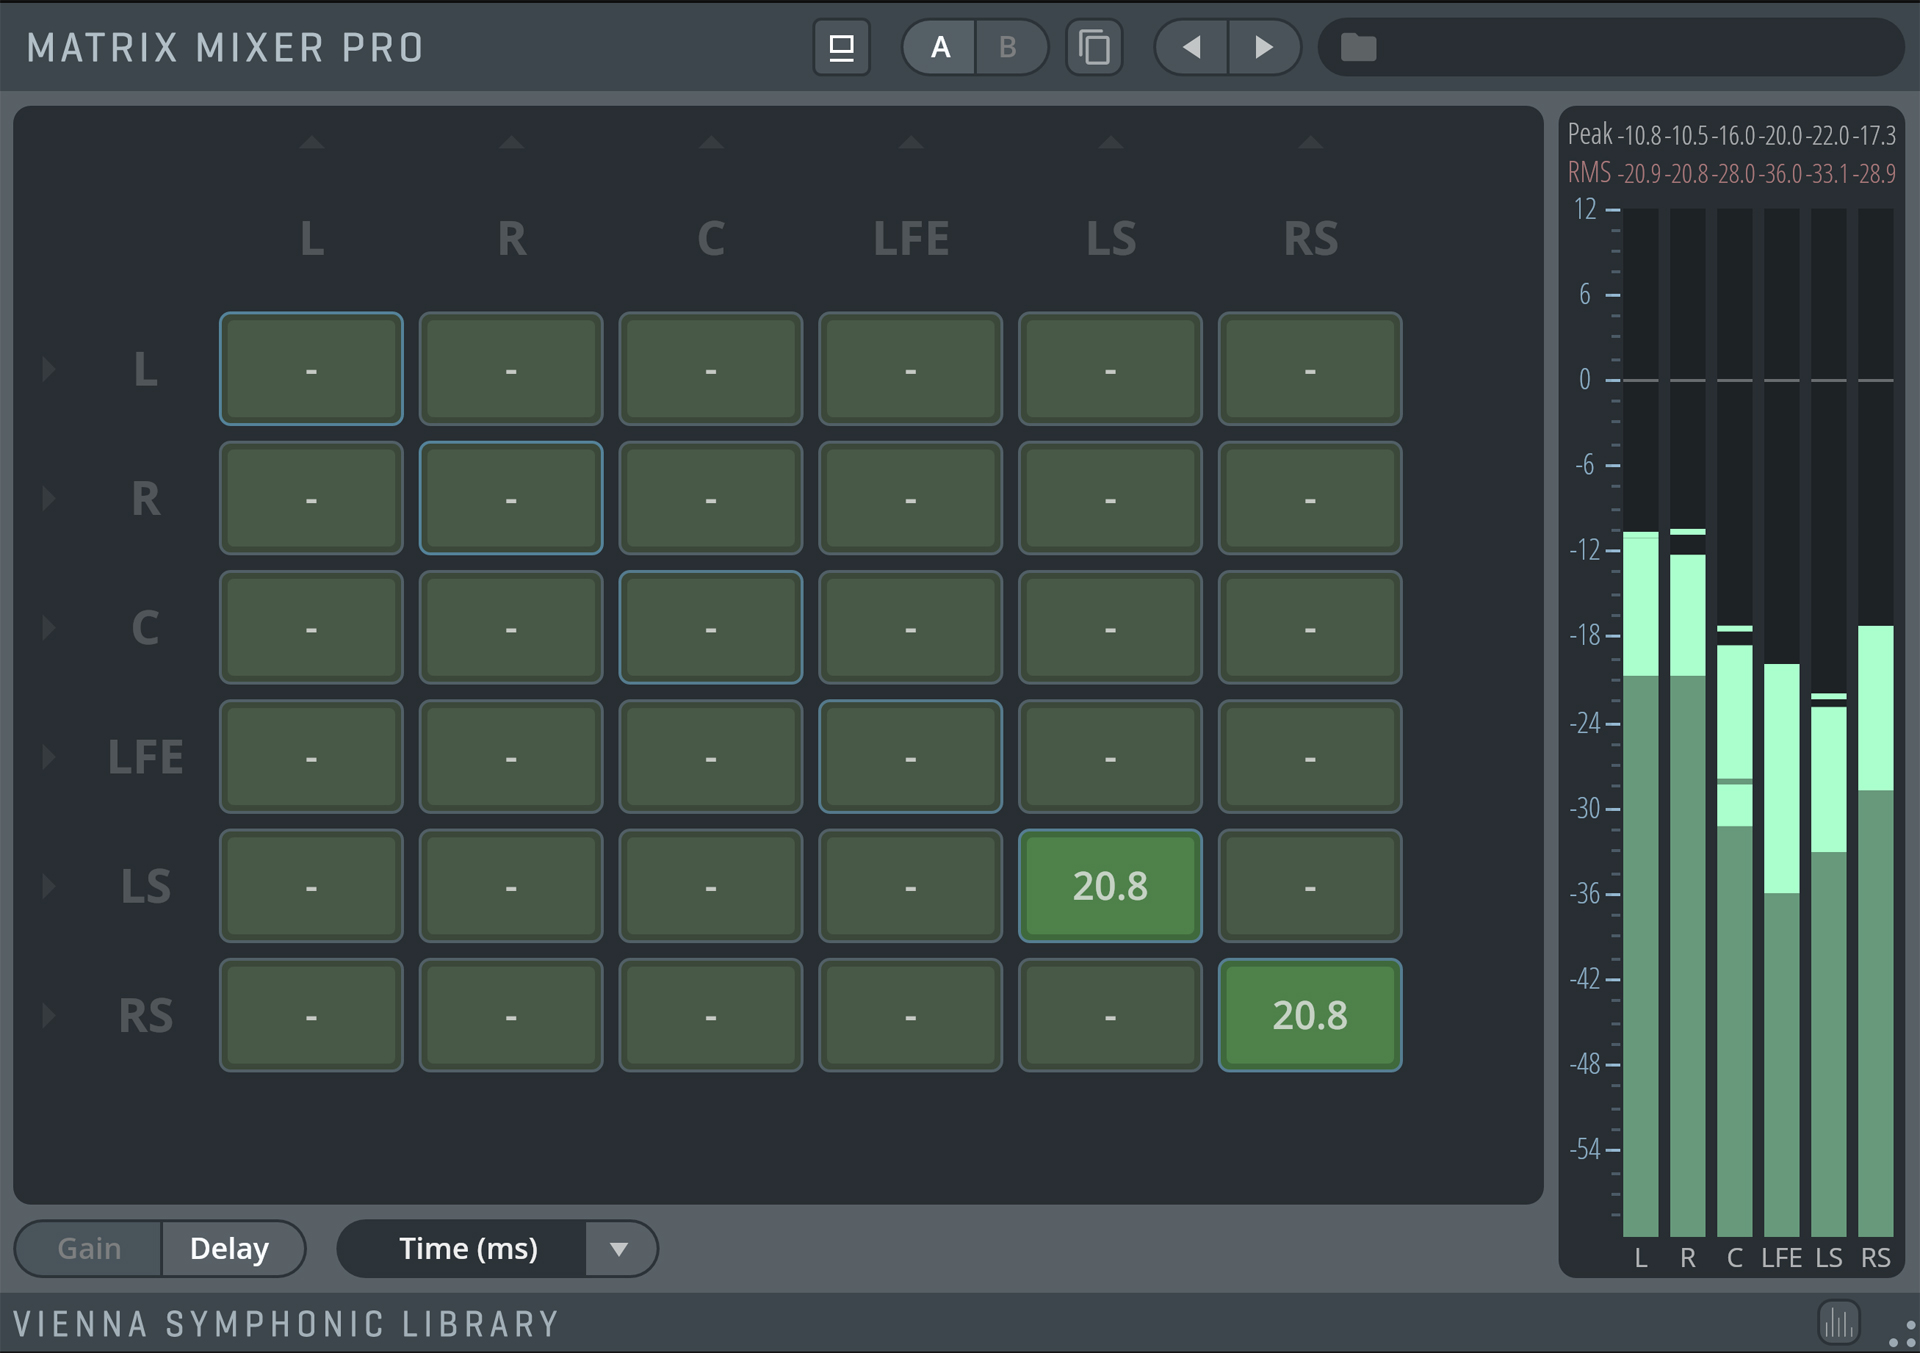This screenshot has width=1920, height=1353.
Task: Click the up arrow above the L column
Action: [x=311, y=143]
